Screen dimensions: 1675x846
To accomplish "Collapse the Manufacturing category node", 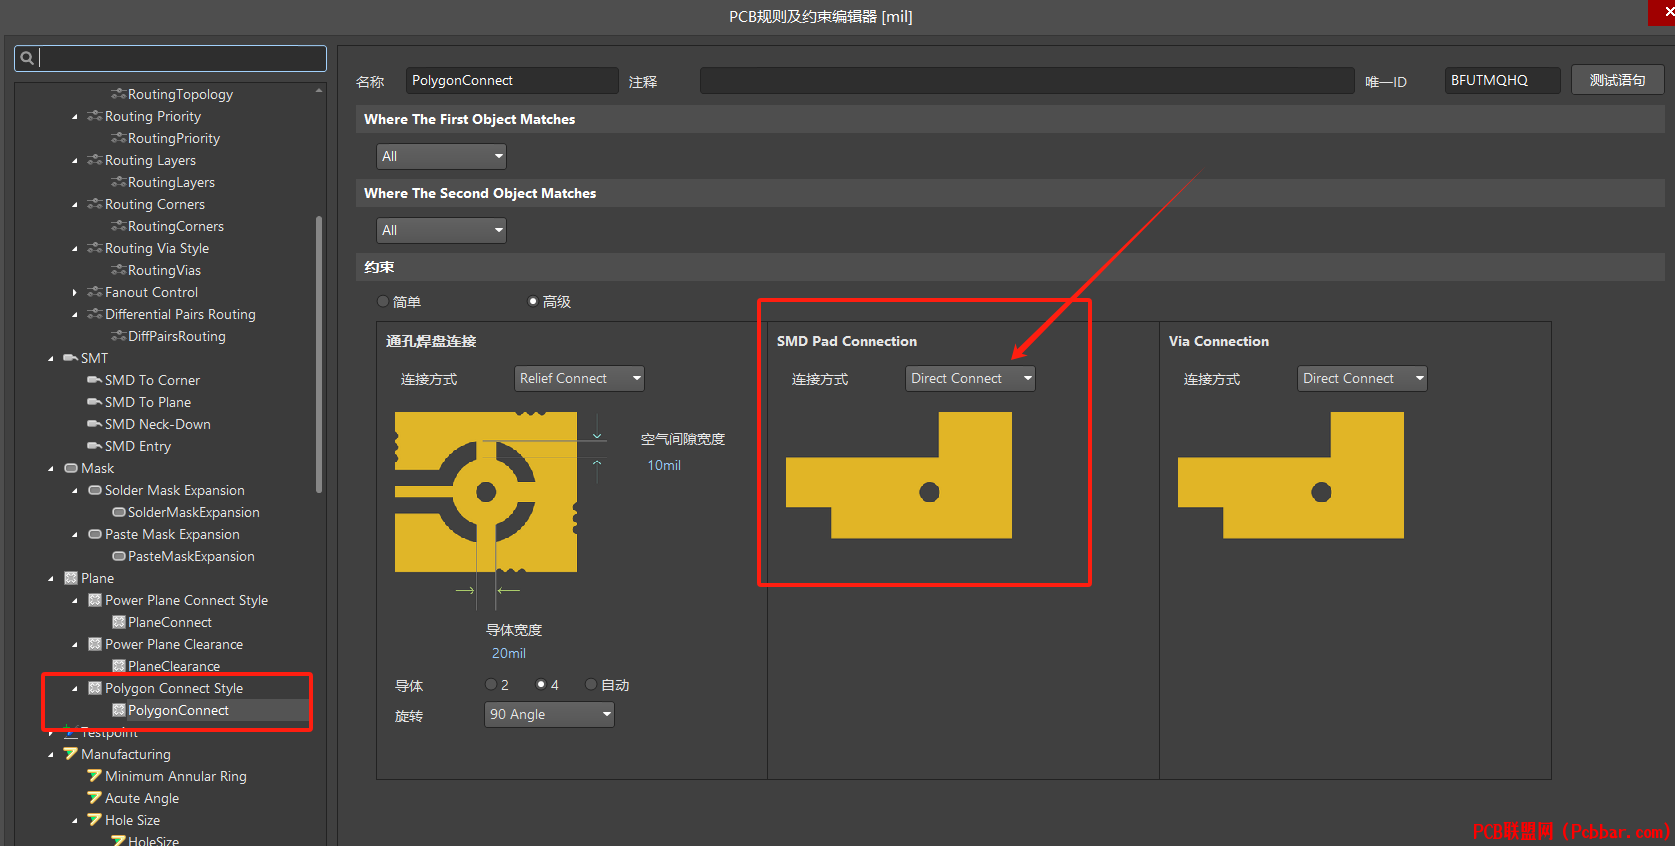I will tap(51, 754).
